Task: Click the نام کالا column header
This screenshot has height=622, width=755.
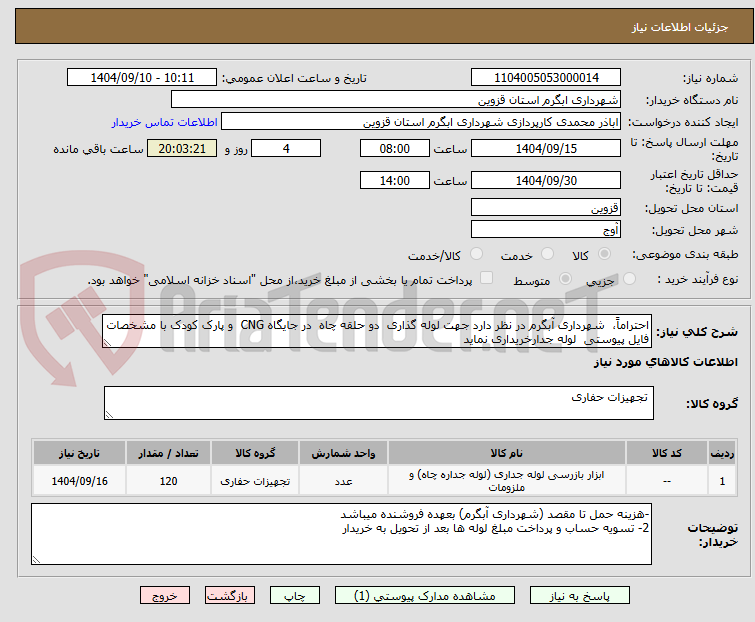Action: (x=507, y=453)
